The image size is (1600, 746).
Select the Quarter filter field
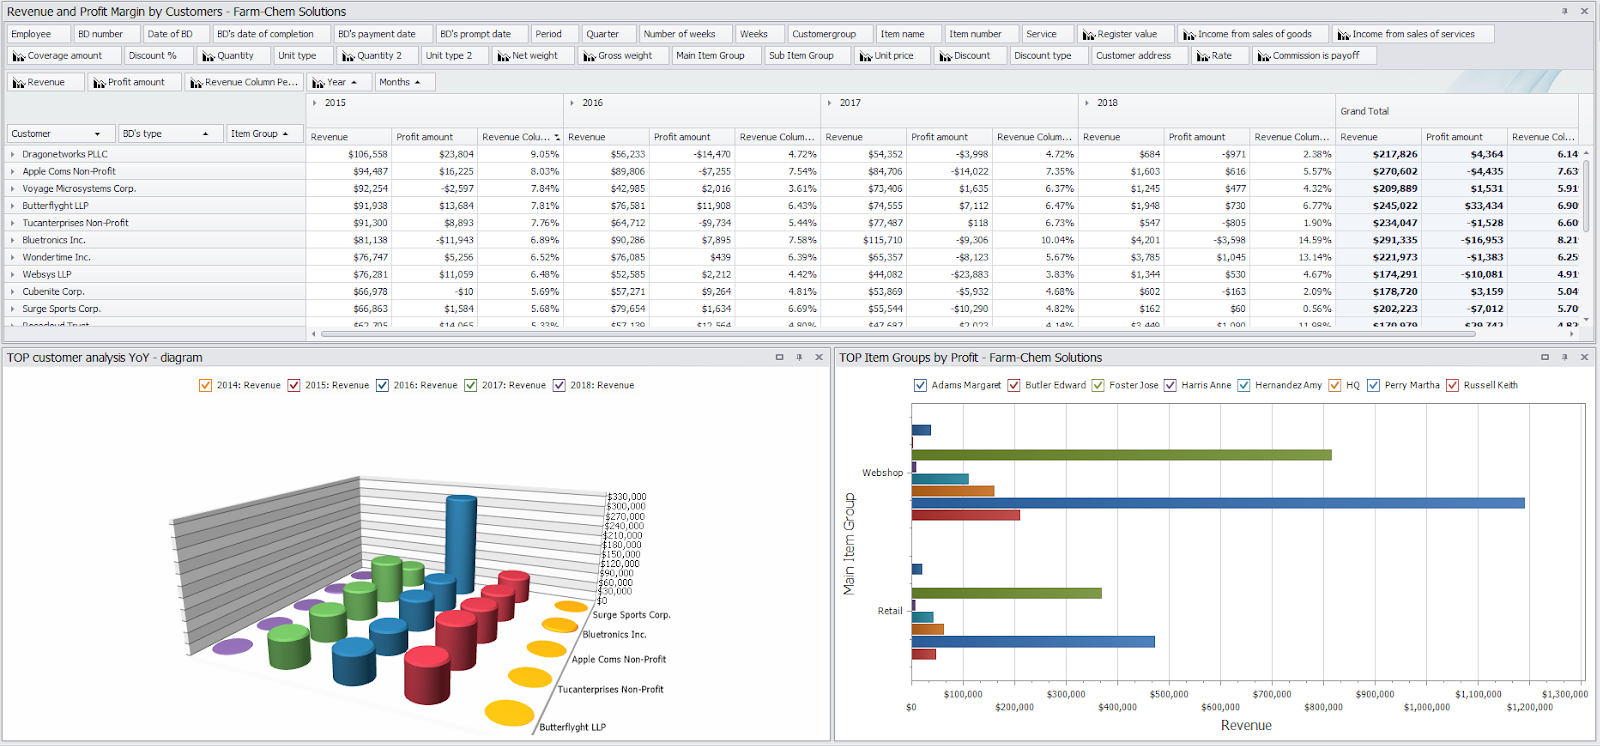[607, 34]
